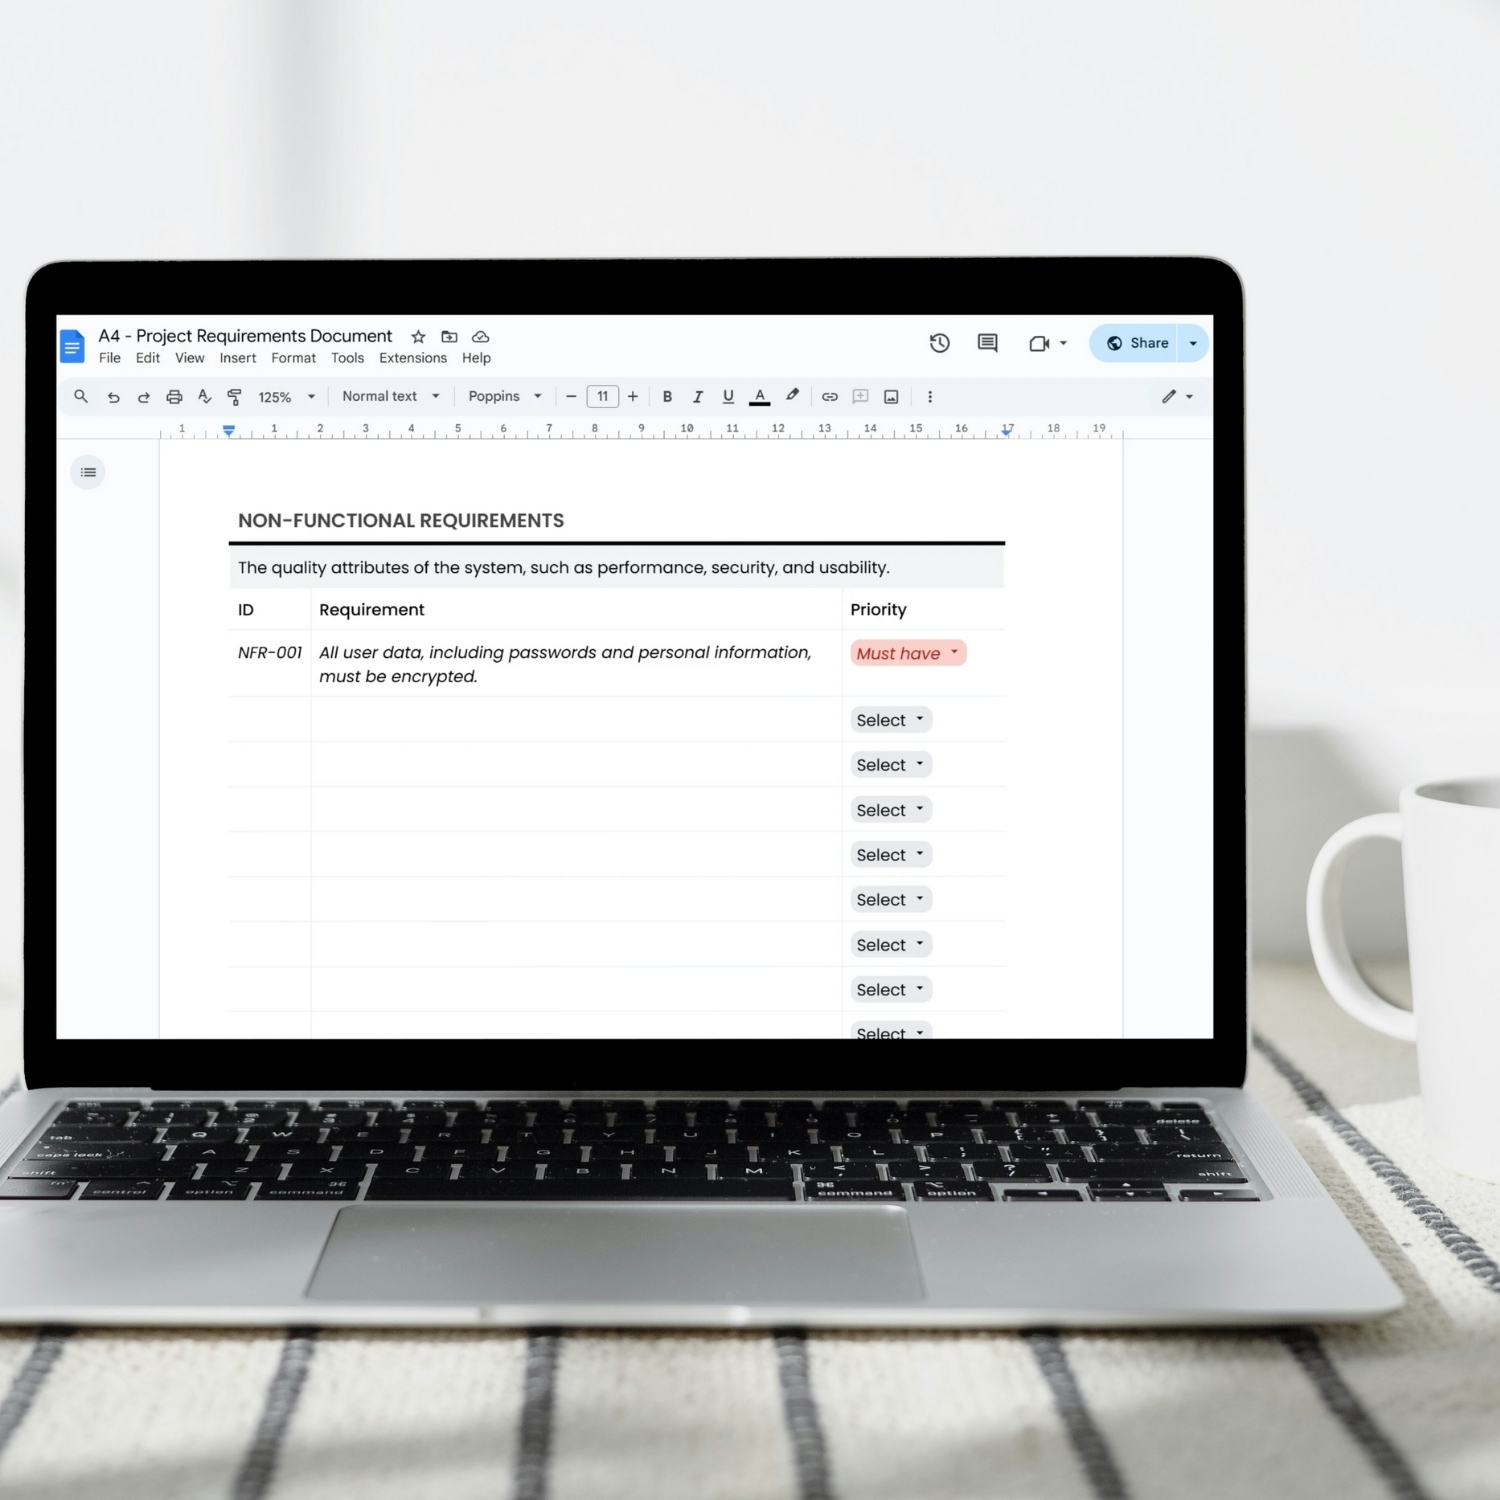Select the paint format roller icon
This screenshot has height=1500, width=1500.
click(234, 397)
